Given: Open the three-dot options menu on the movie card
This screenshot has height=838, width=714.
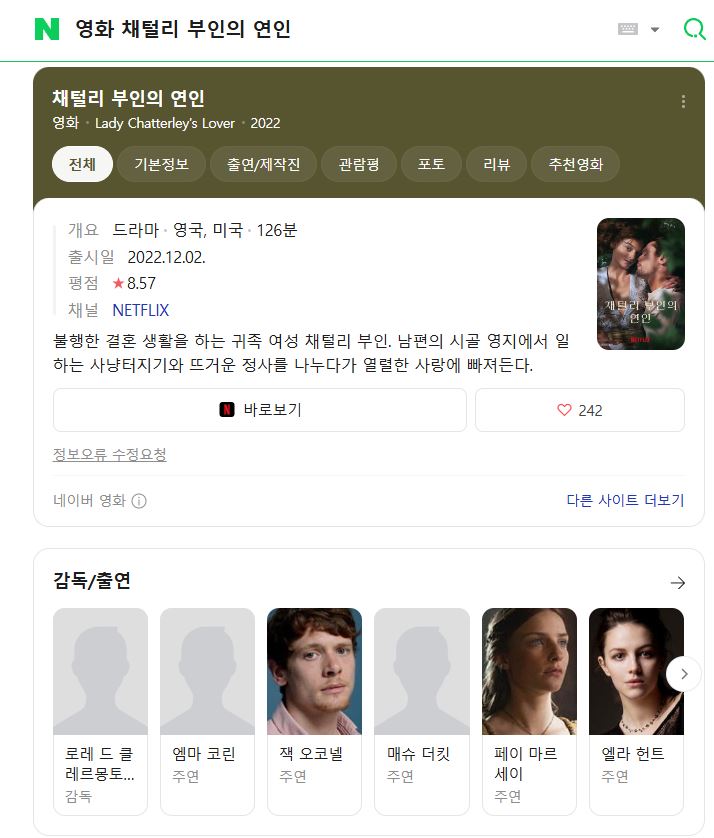Looking at the screenshot, I should [x=684, y=102].
